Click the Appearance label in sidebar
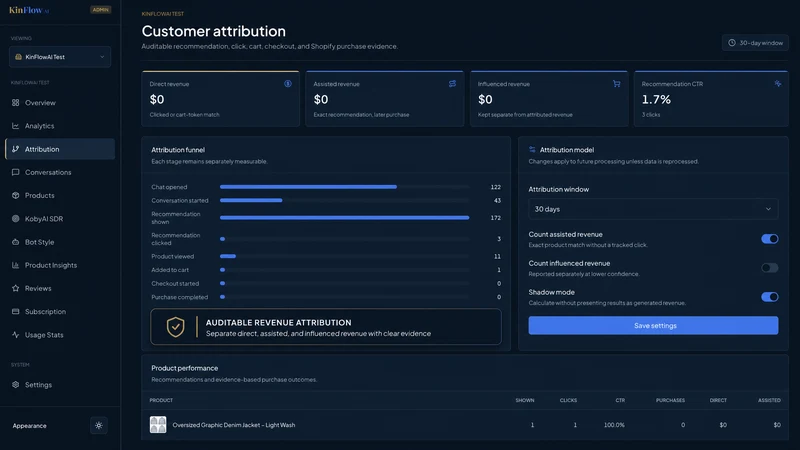 pos(30,426)
